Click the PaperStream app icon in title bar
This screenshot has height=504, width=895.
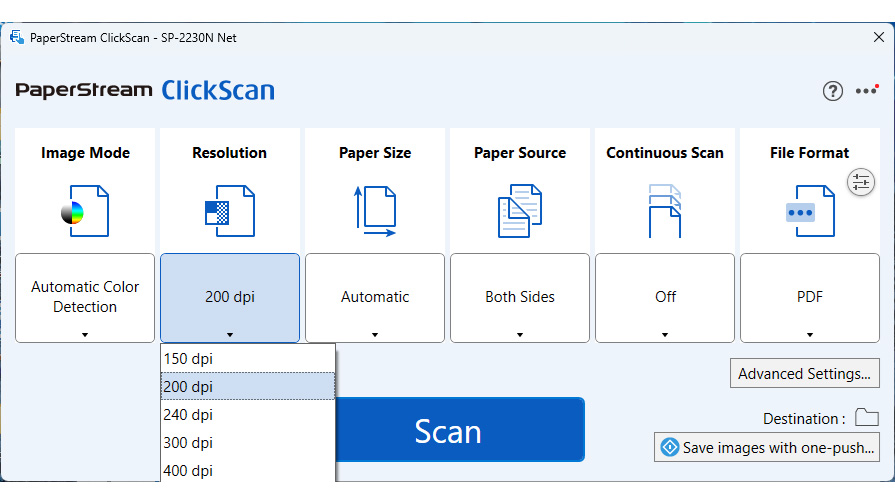click(x=17, y=38)
